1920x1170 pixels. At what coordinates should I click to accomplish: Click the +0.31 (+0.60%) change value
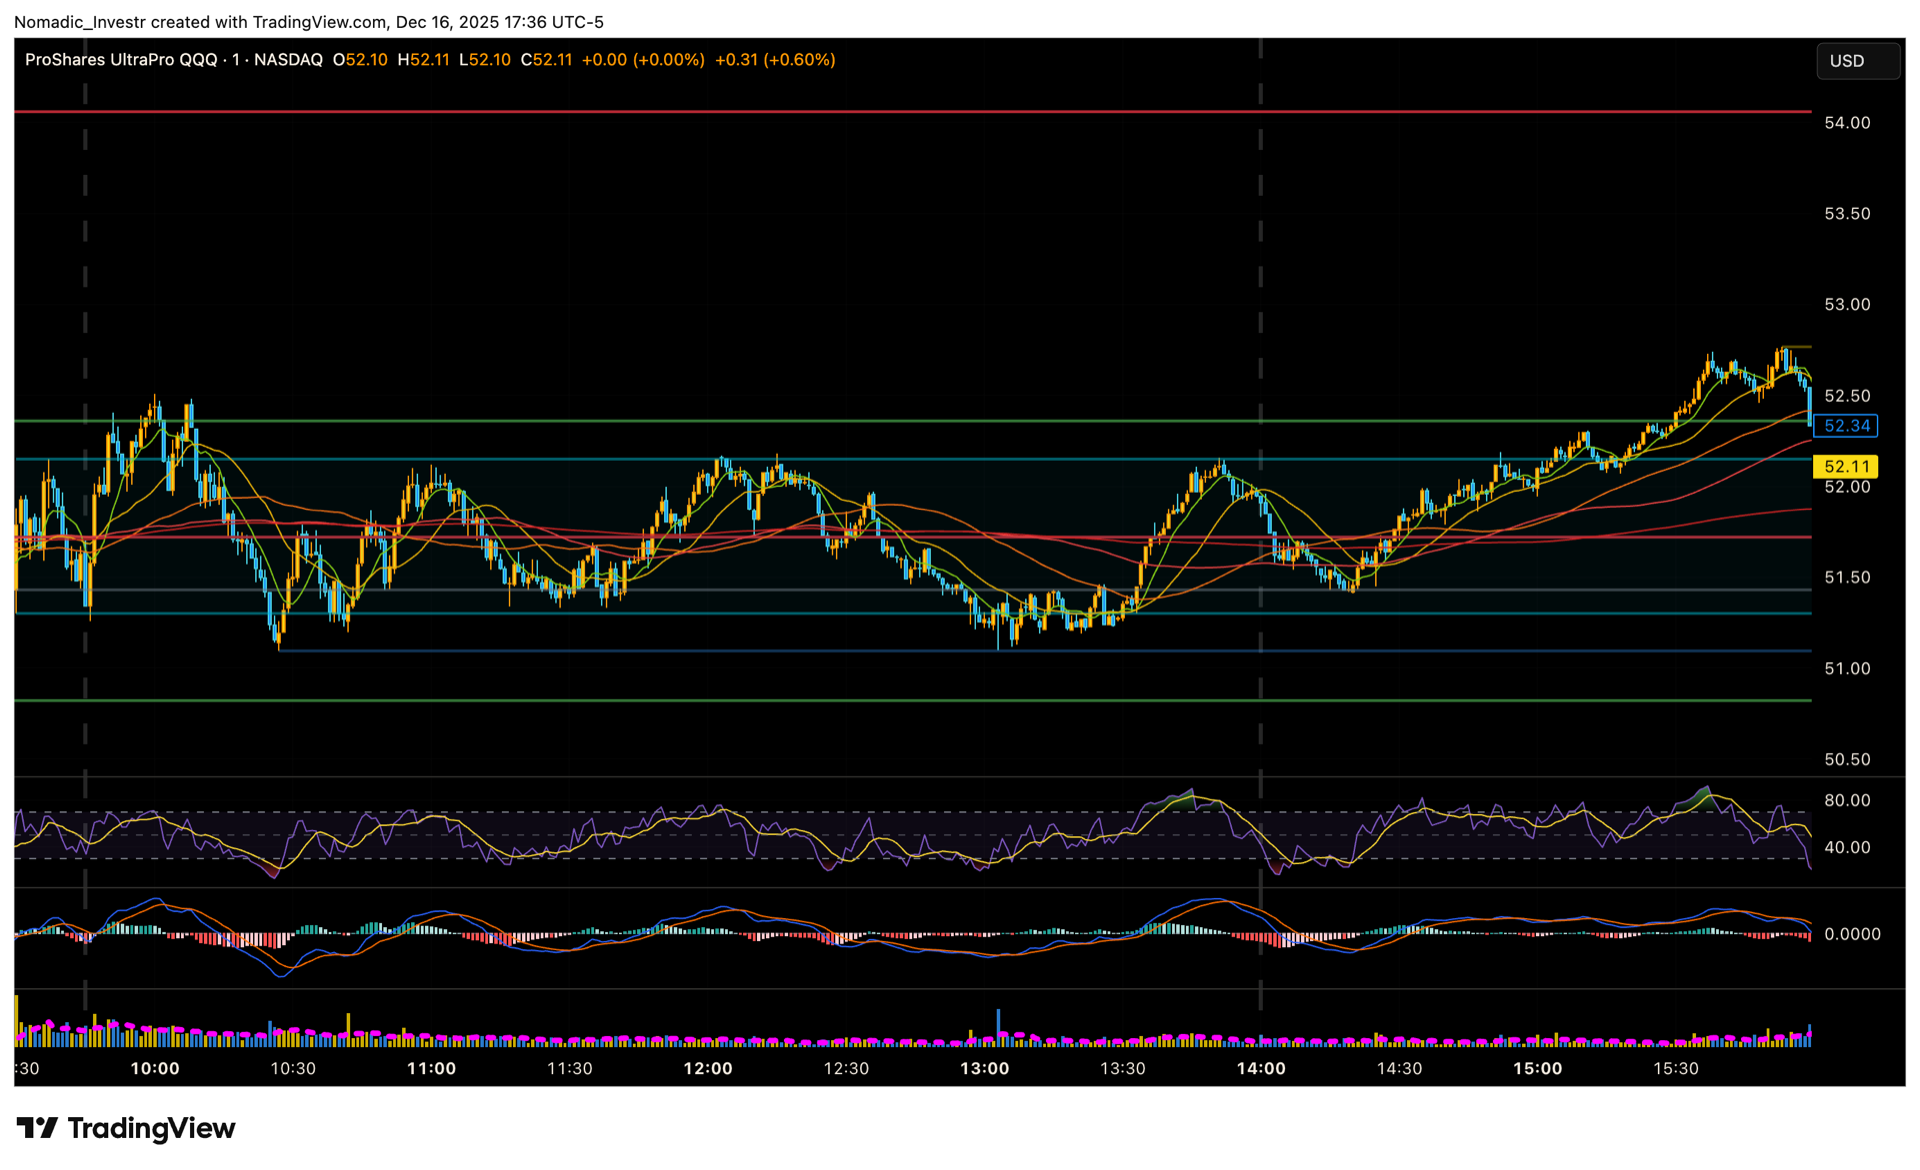tap(775, 60)
